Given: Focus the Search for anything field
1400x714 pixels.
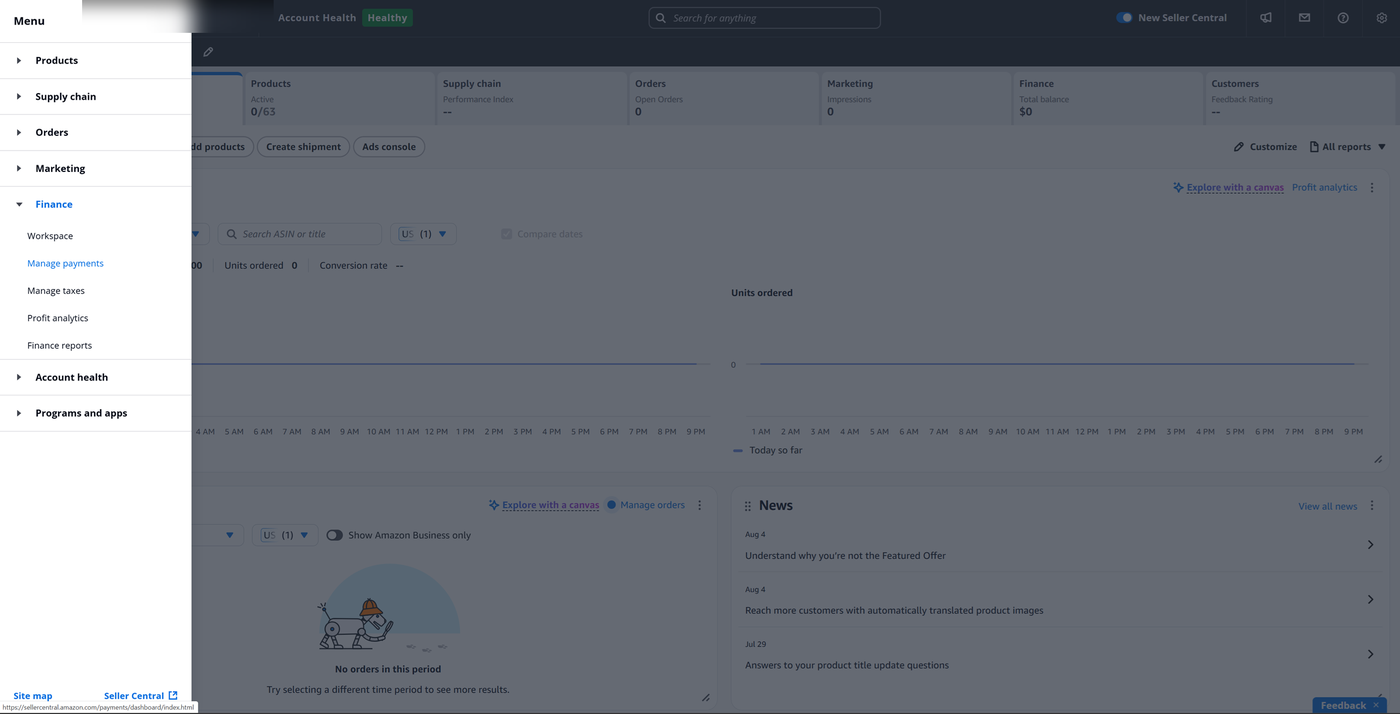Looking at the screenshot, I should 765,18.
